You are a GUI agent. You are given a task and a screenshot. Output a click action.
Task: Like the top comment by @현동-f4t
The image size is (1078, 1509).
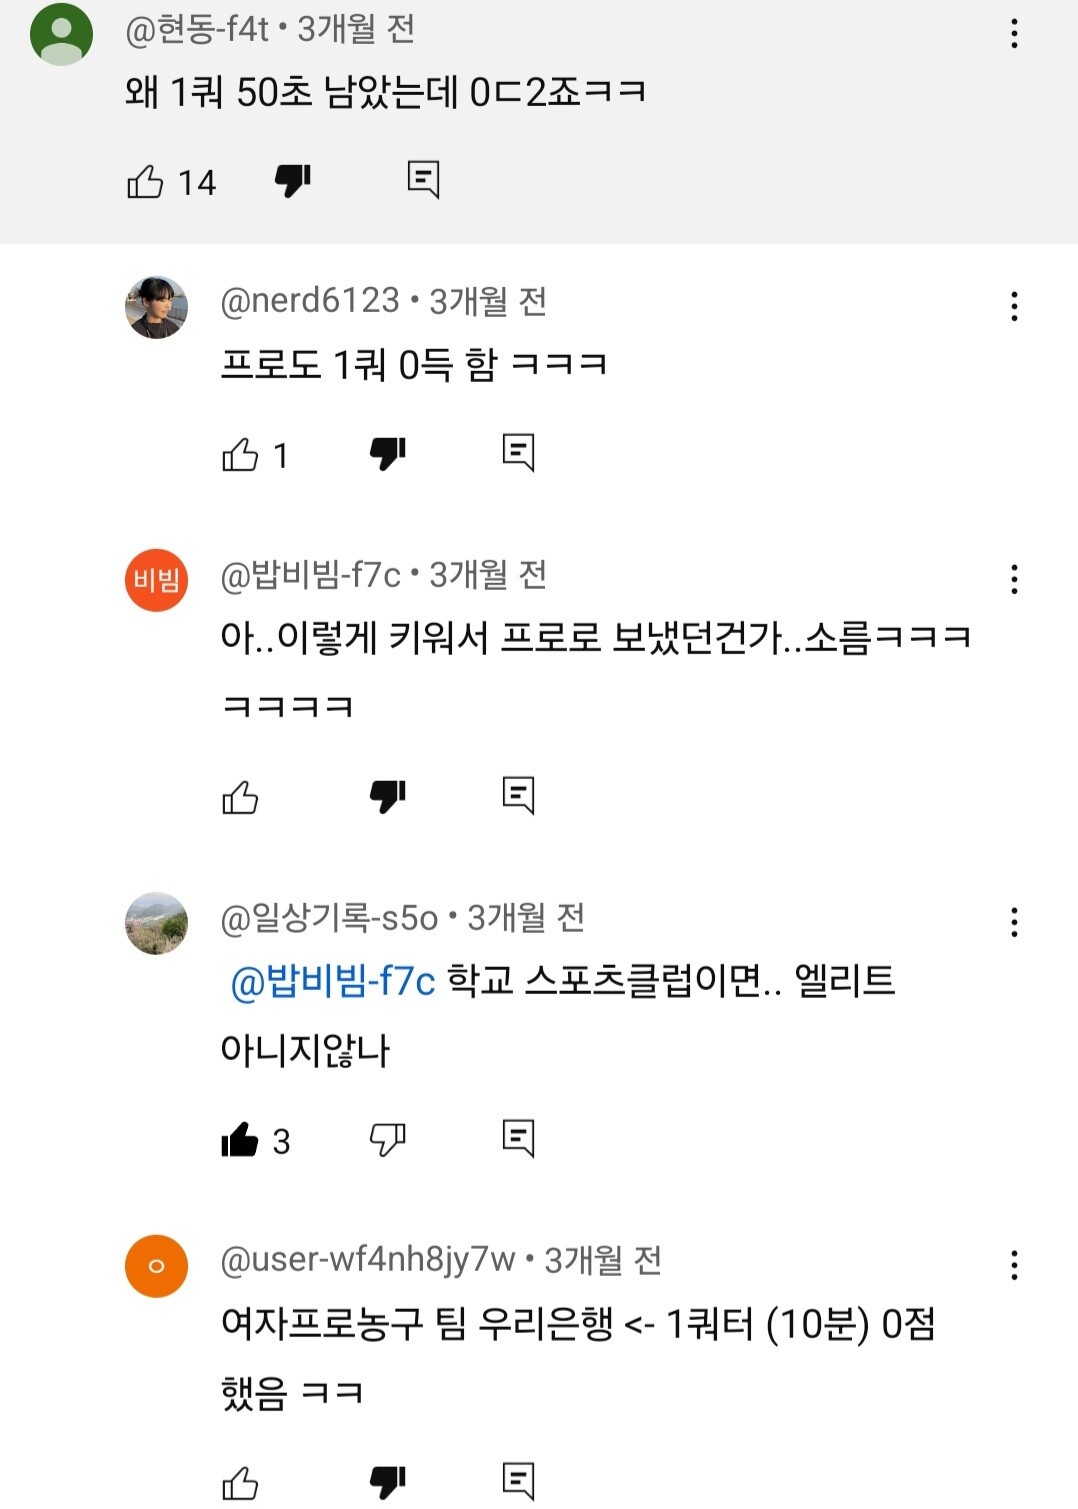pyautogui.click(x=145, y=182)
